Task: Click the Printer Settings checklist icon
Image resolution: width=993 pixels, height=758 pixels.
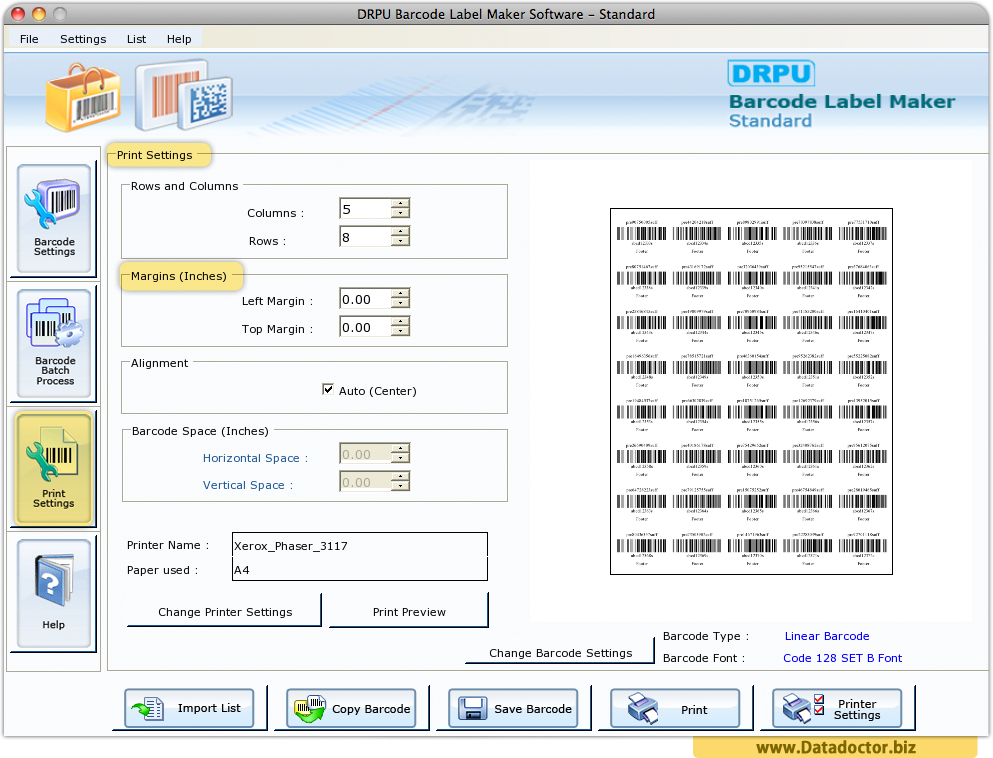Action: [x=803, y=708]
